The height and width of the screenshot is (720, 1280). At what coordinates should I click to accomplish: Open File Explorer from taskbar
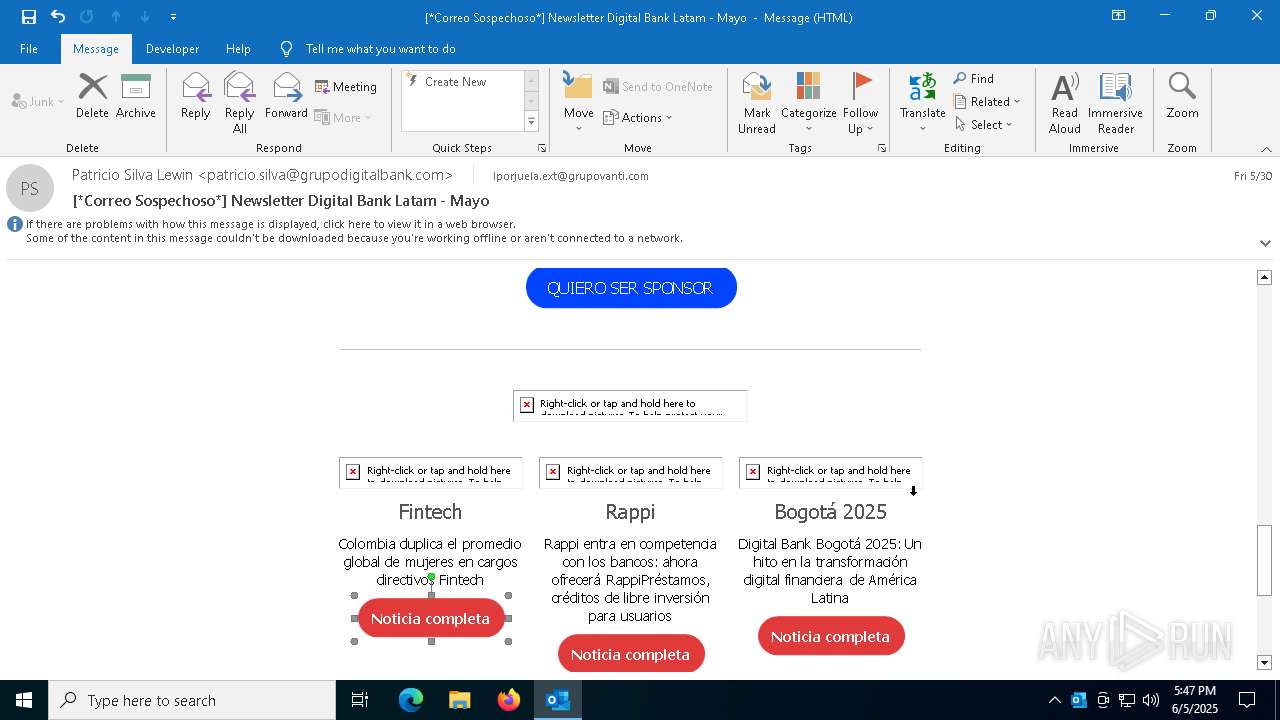pyautogui.click(x=459, y=700)
